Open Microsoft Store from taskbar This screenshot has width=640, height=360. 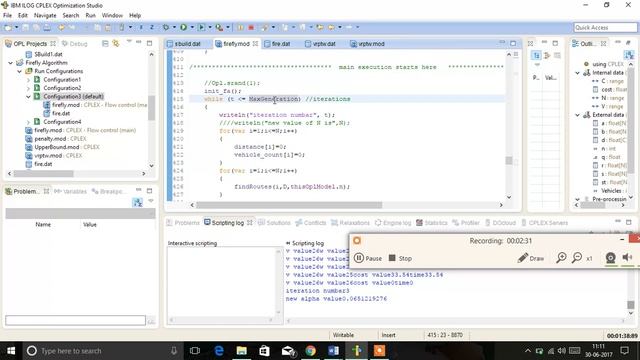pyautogui.click(x=264, y=351)
